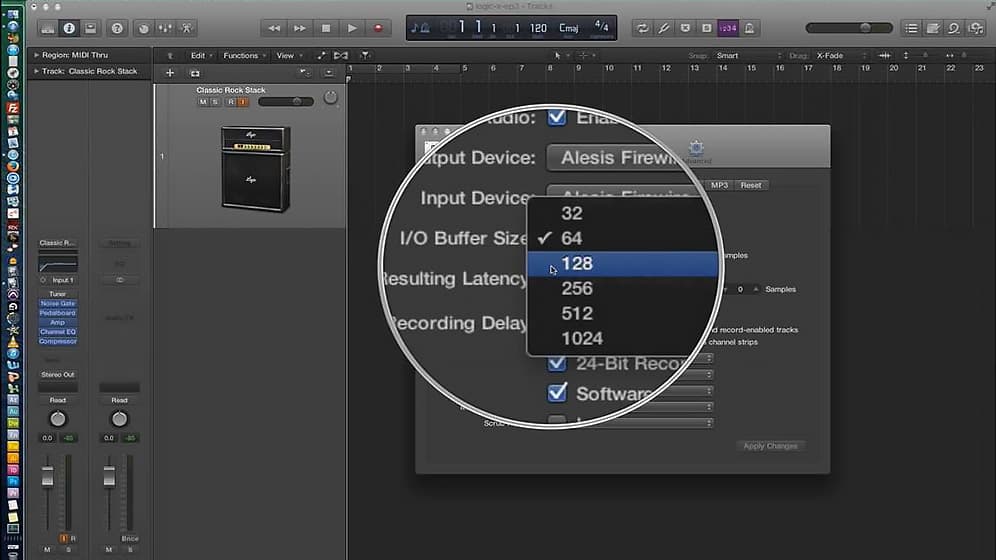Select 128 in I/O Buffer Size menu

pos(622,263)
